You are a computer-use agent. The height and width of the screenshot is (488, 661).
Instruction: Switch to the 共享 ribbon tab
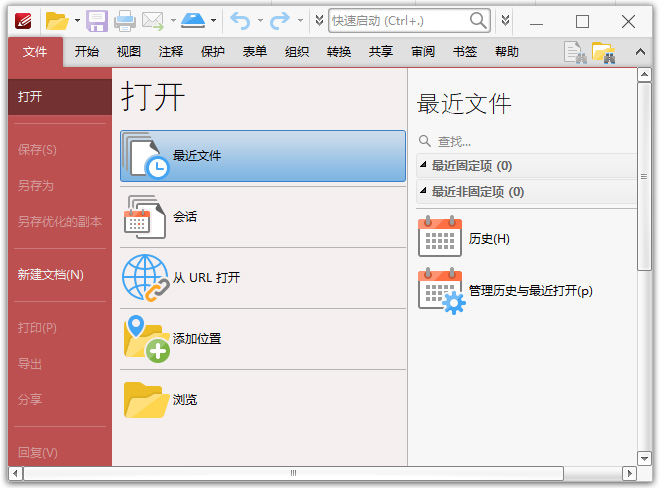381,52
